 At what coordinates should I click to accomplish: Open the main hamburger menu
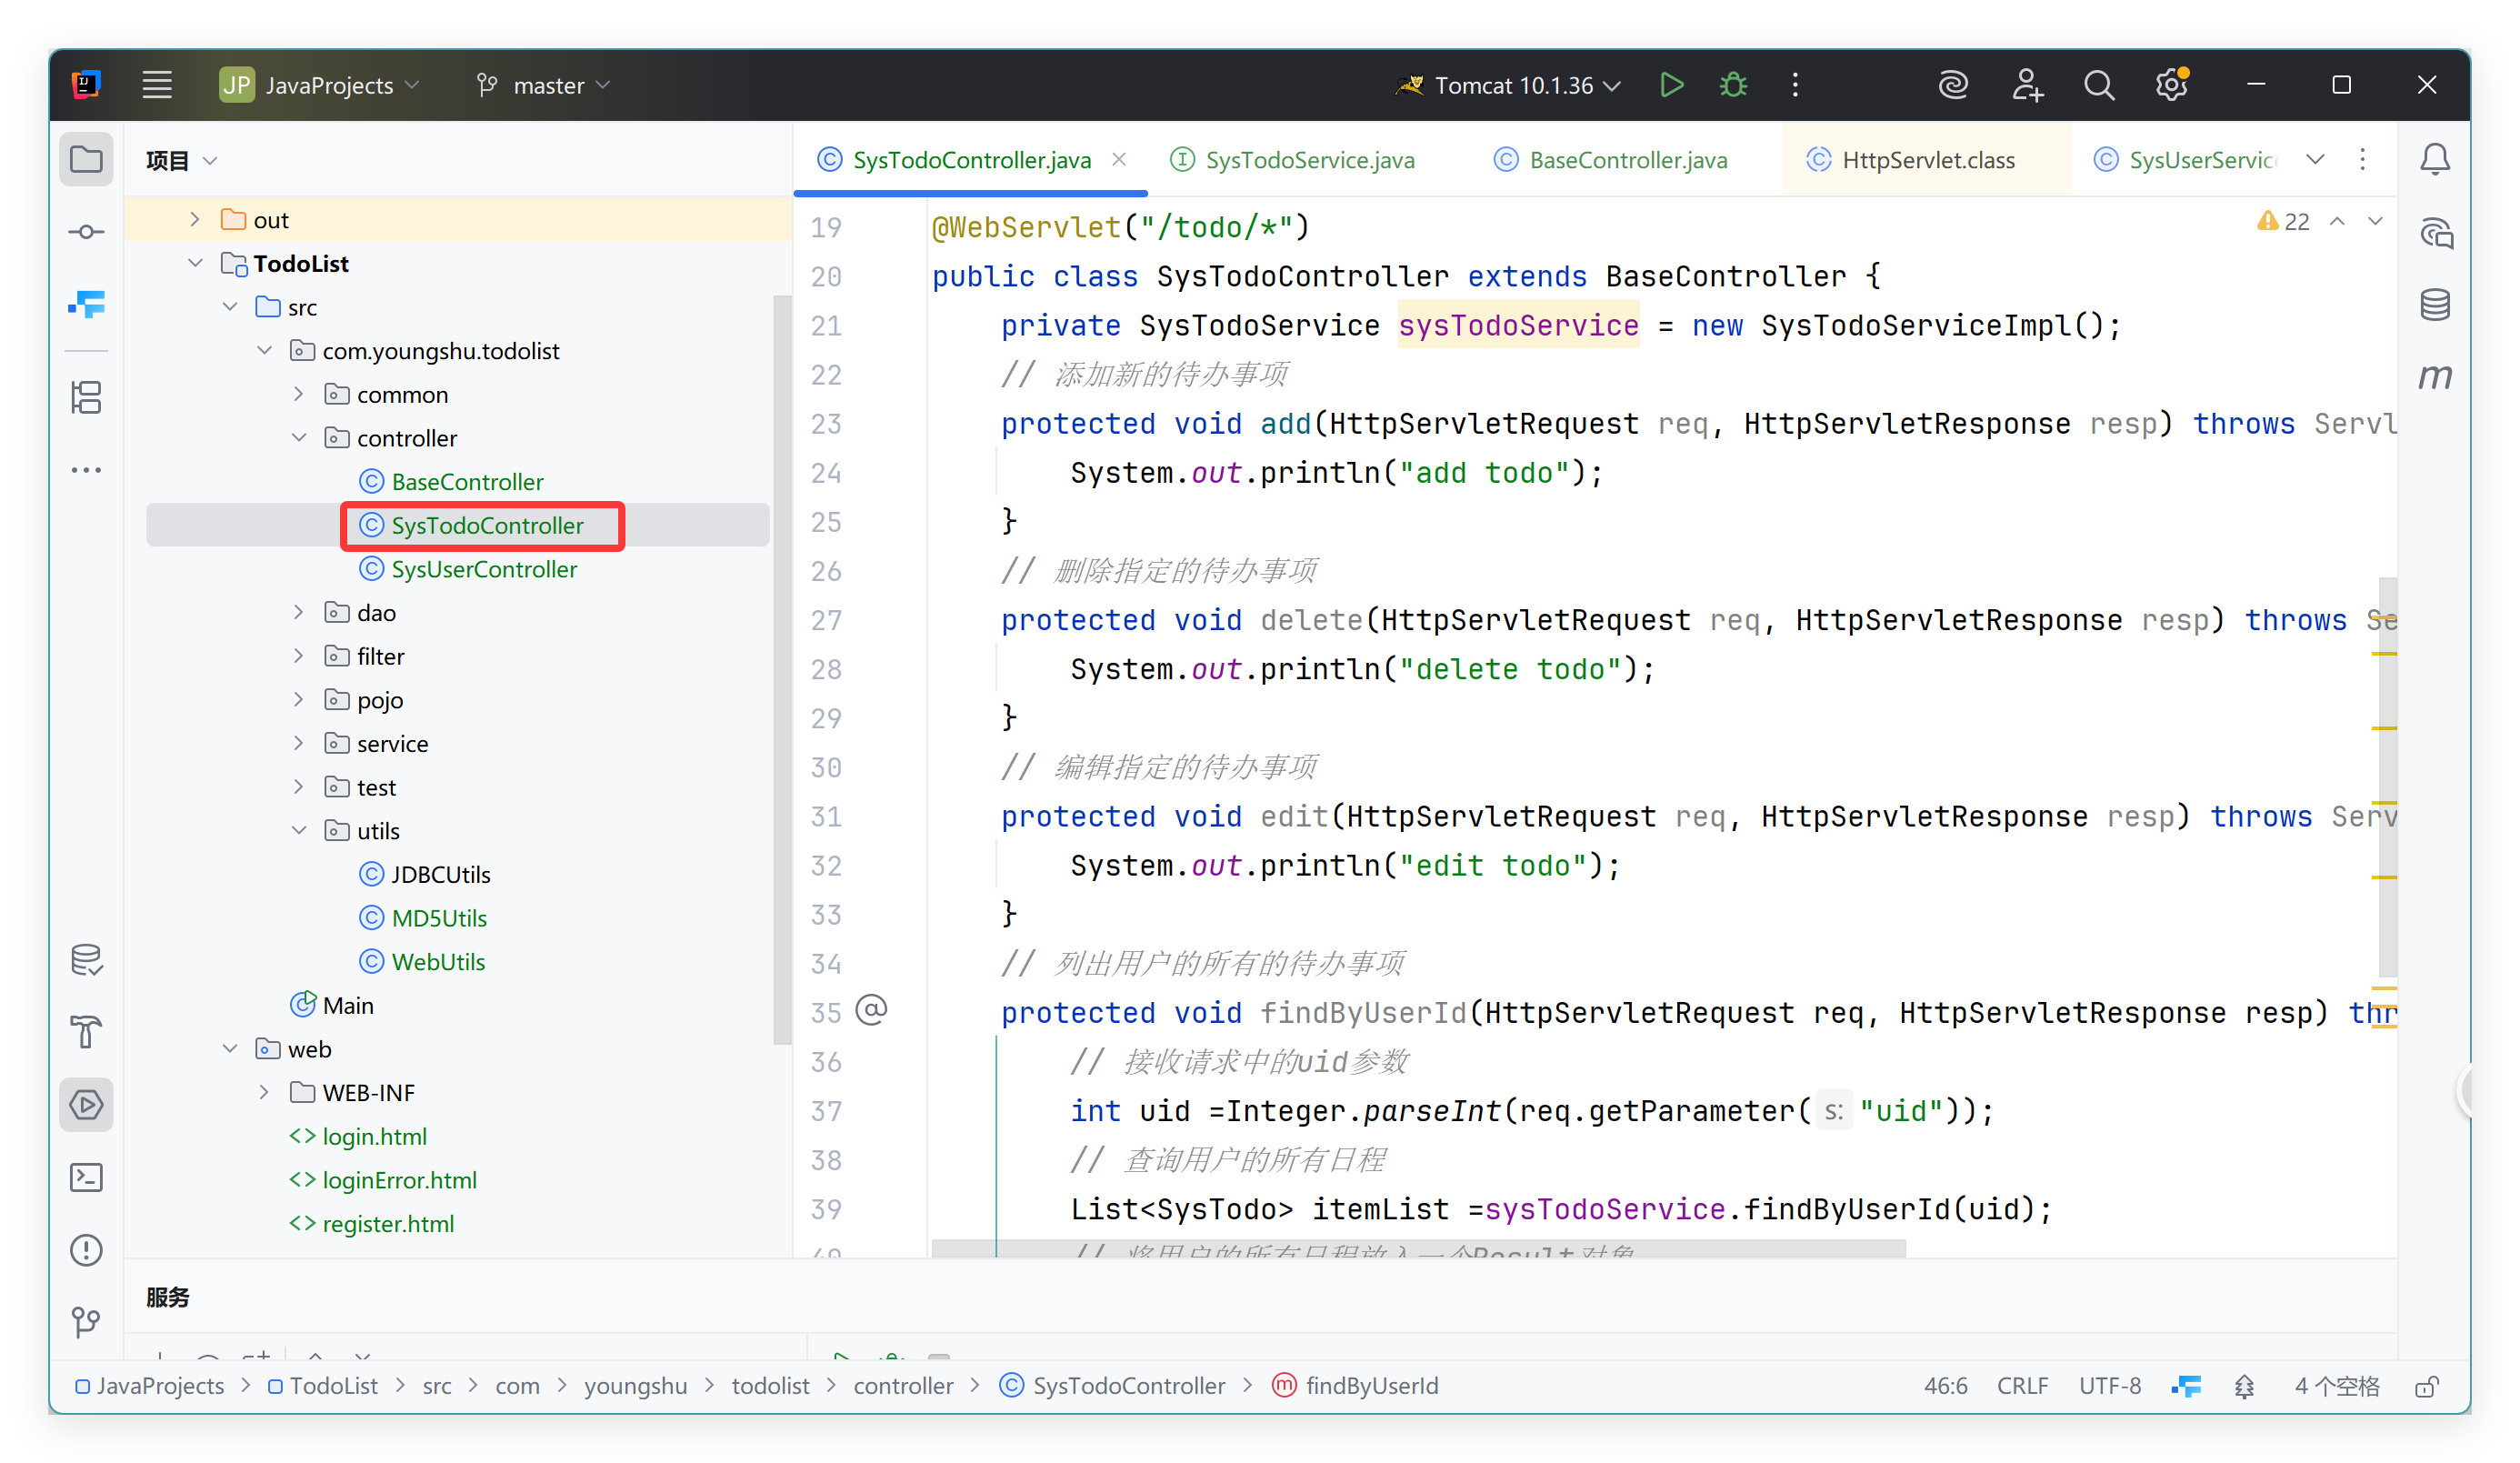[x=157, y=85]
